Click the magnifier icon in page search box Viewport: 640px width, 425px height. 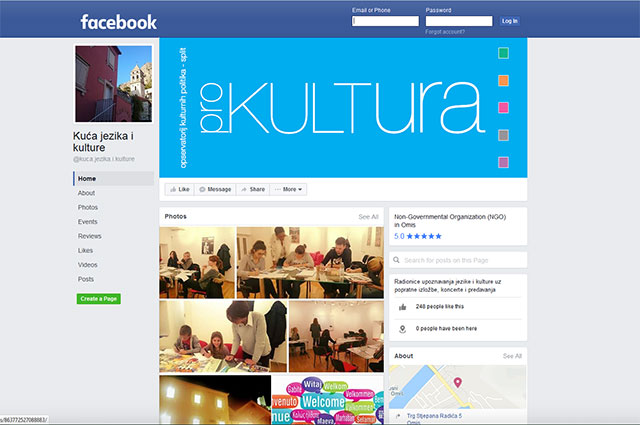pos(398,261)
